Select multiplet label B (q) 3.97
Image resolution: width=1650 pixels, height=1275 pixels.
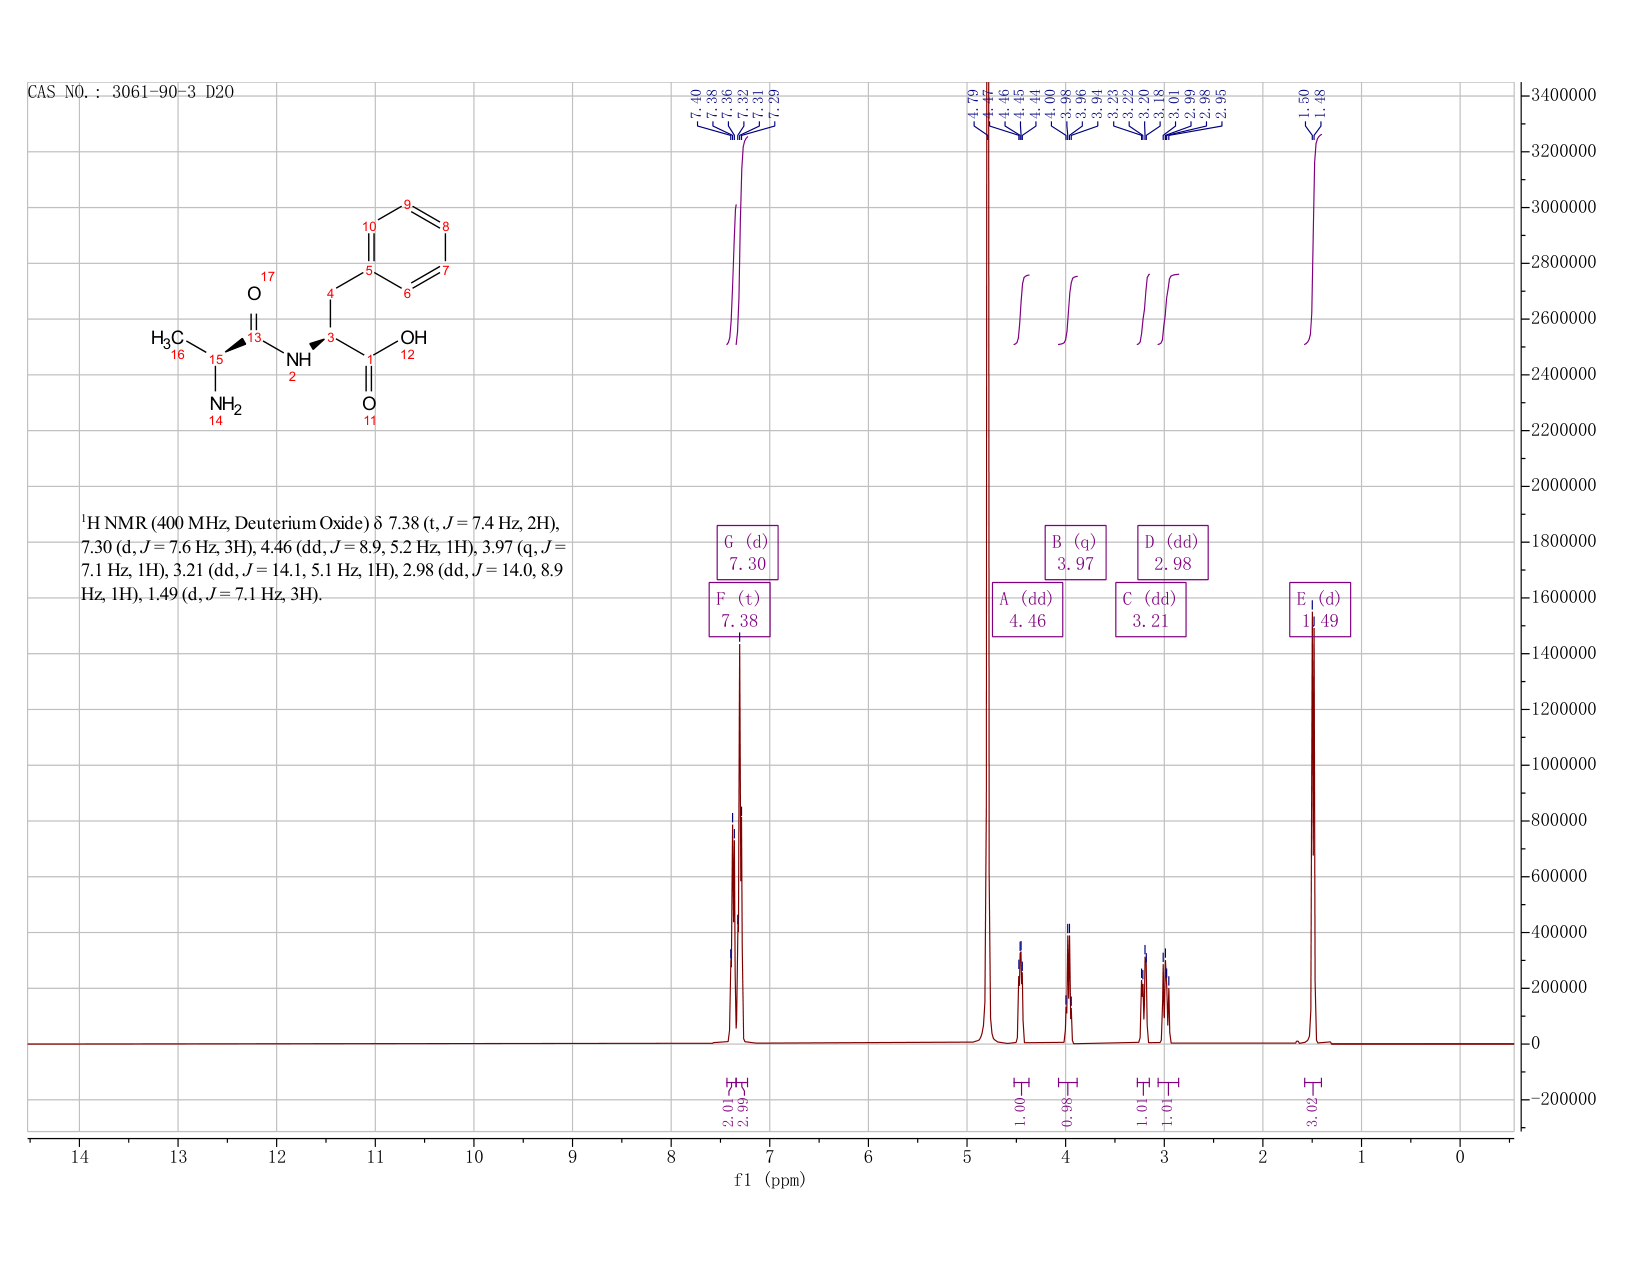pyautogui.click(x=1075, y=552)
